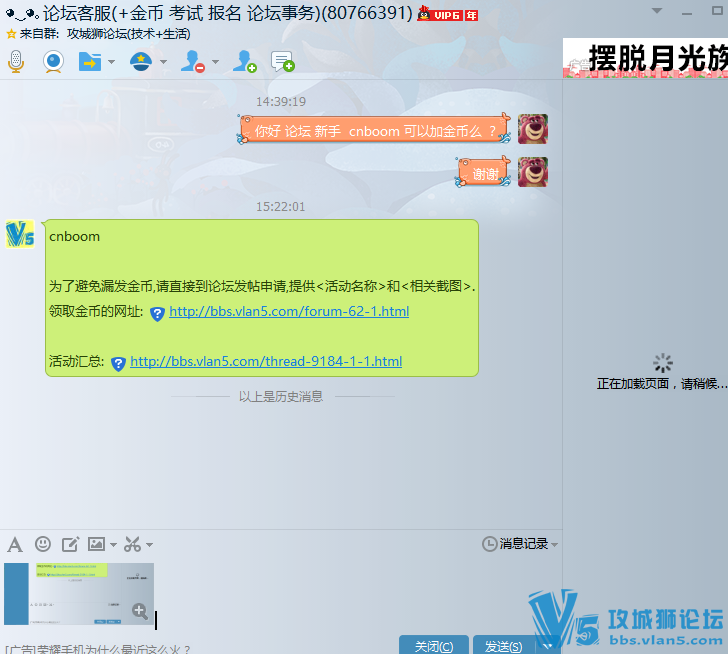Click the send file folder icon

coord(90,61)
